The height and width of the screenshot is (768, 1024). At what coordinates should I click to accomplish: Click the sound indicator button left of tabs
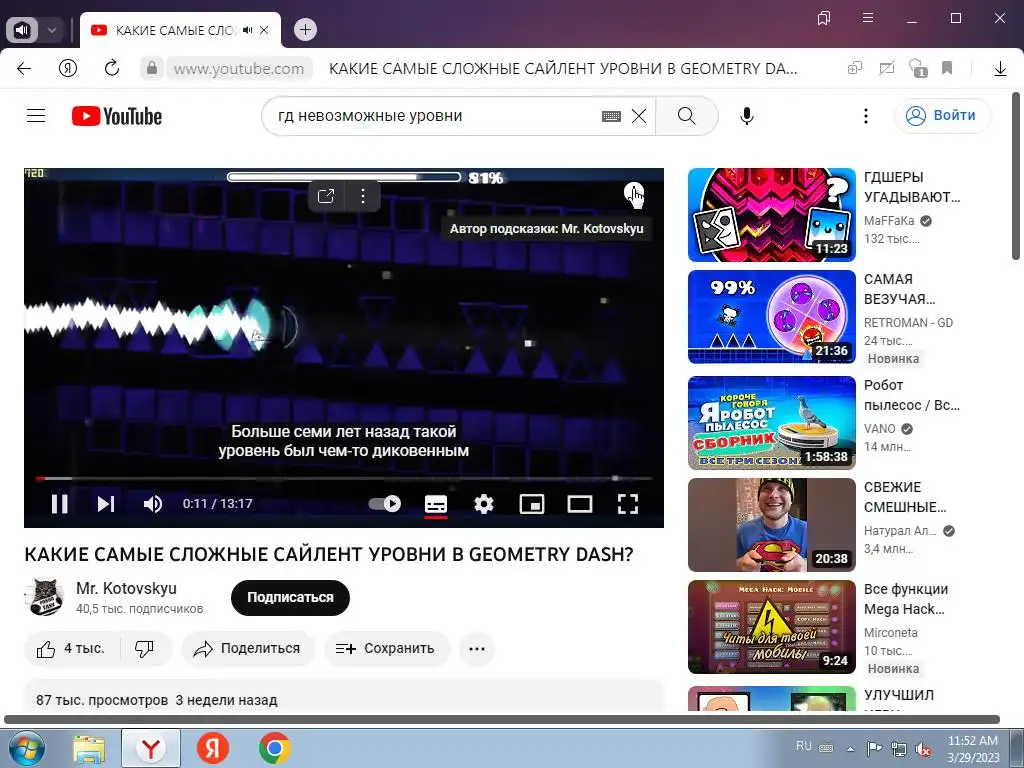[x=22, y=30]
